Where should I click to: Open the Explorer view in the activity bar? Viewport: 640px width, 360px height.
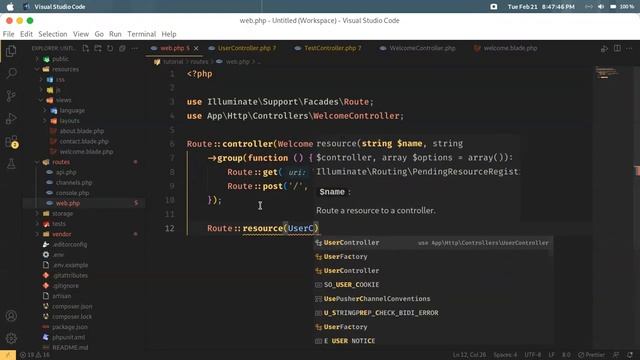(x=11, y=51)
